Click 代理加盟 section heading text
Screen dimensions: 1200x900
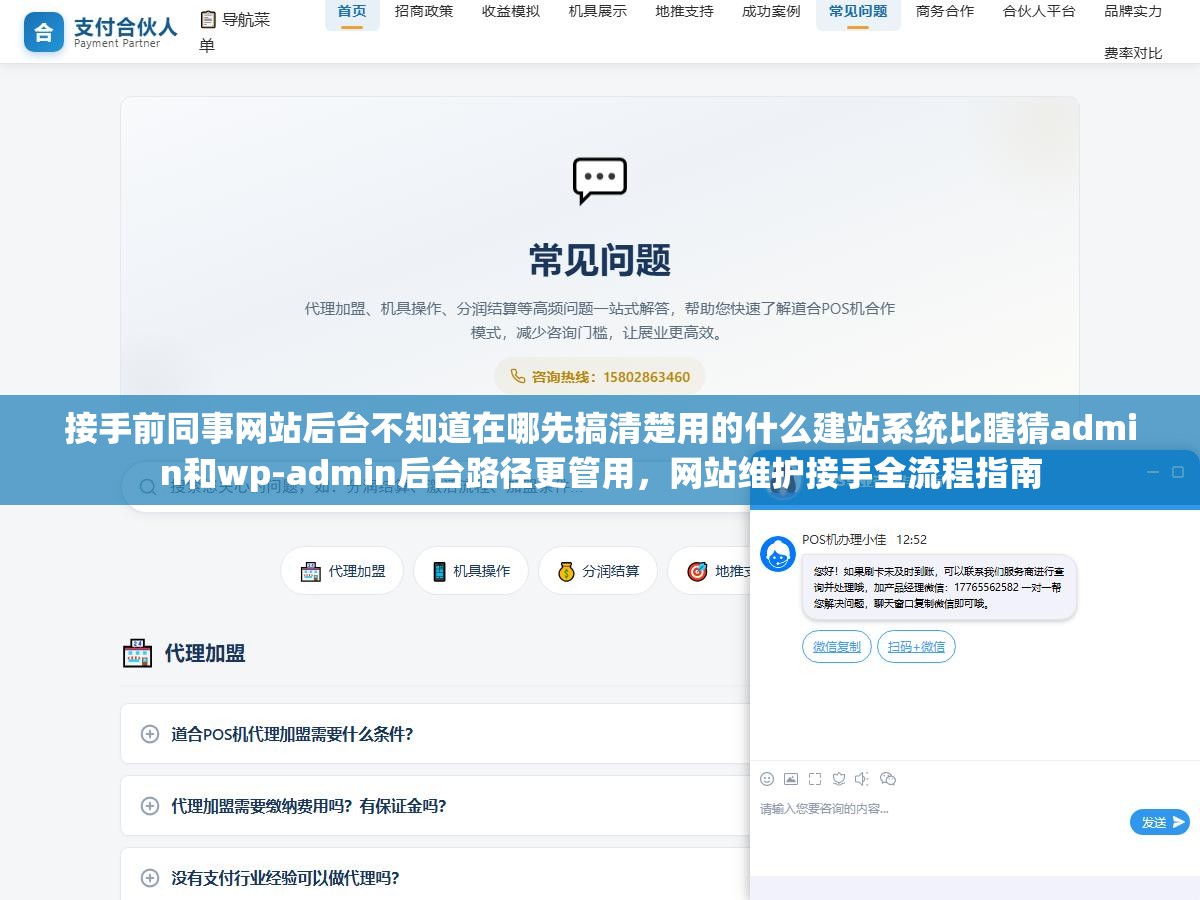[x=205, y=654]
